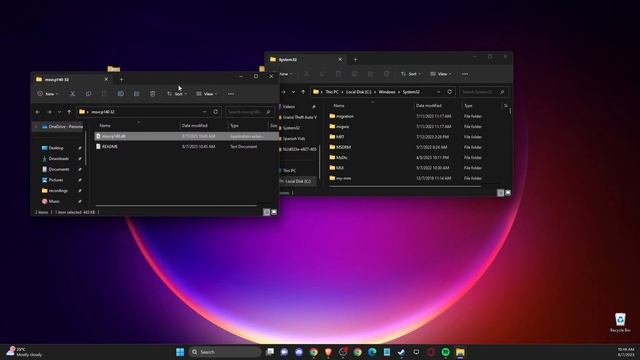Open Microsoft Edge from taskbar
This screenshot has height=360, width=640.
click(372, 352)
